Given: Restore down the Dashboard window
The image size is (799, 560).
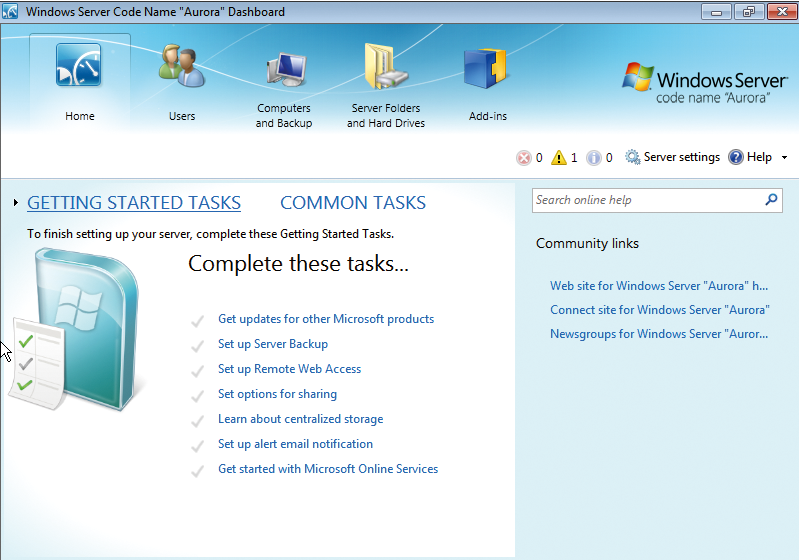Looking at the screenshot, I should tap(748, 11).
